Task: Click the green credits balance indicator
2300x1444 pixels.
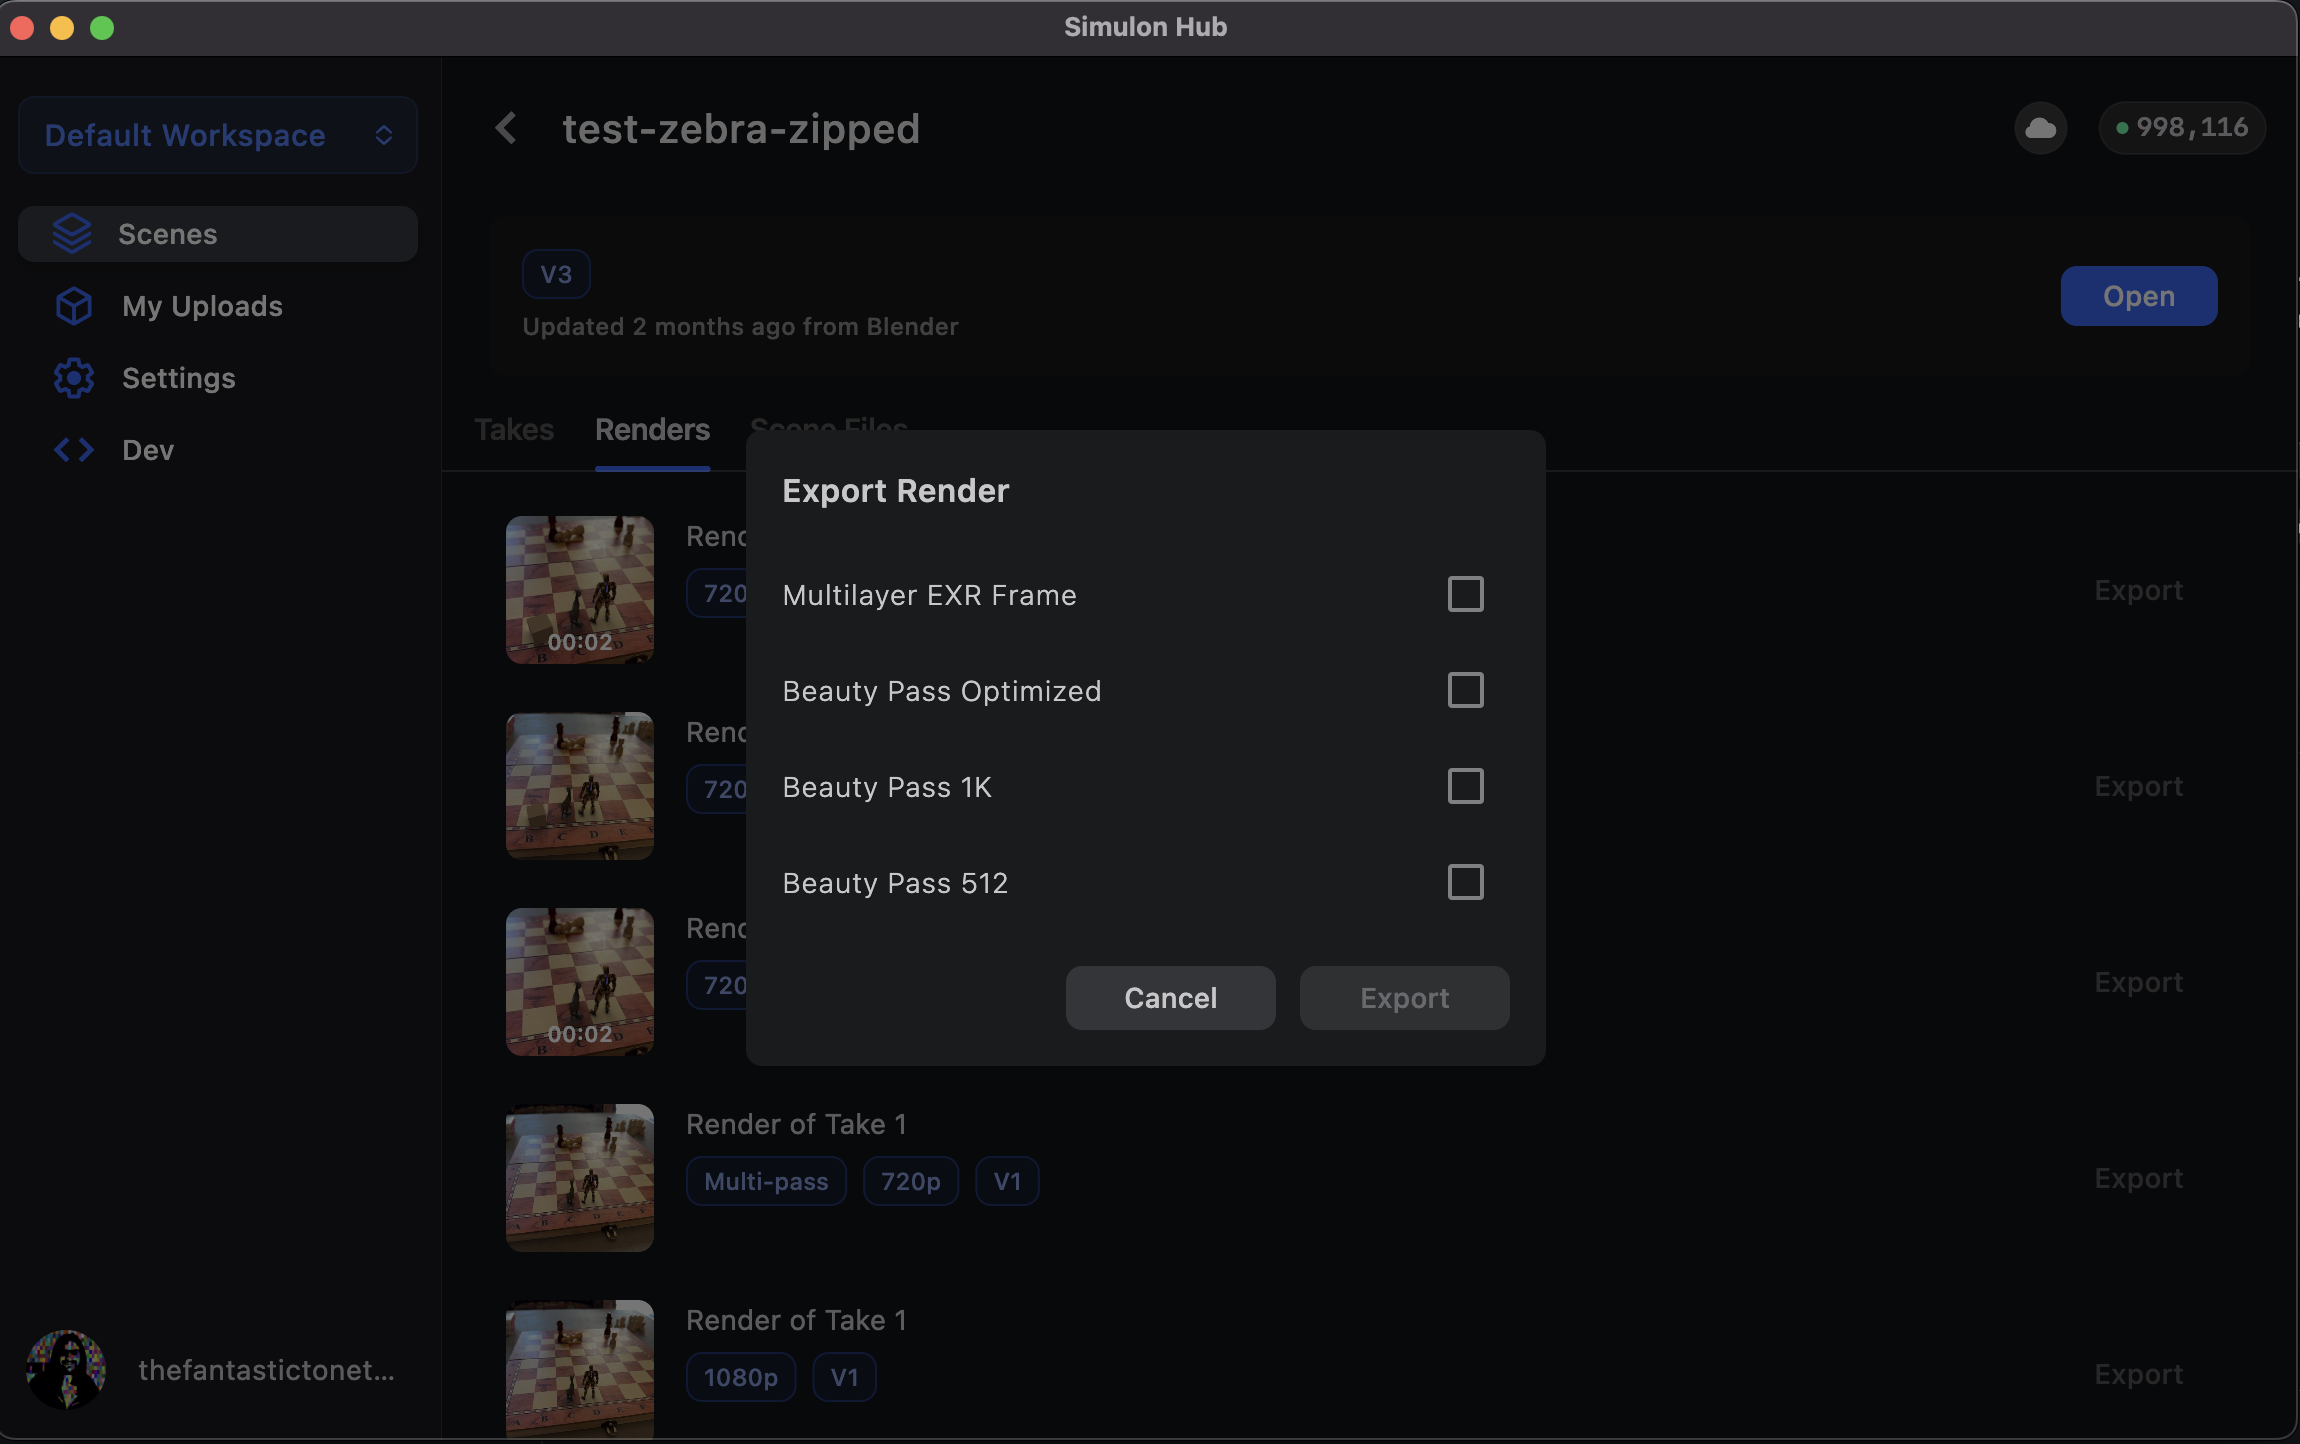Action: (x=2182, y=128)
